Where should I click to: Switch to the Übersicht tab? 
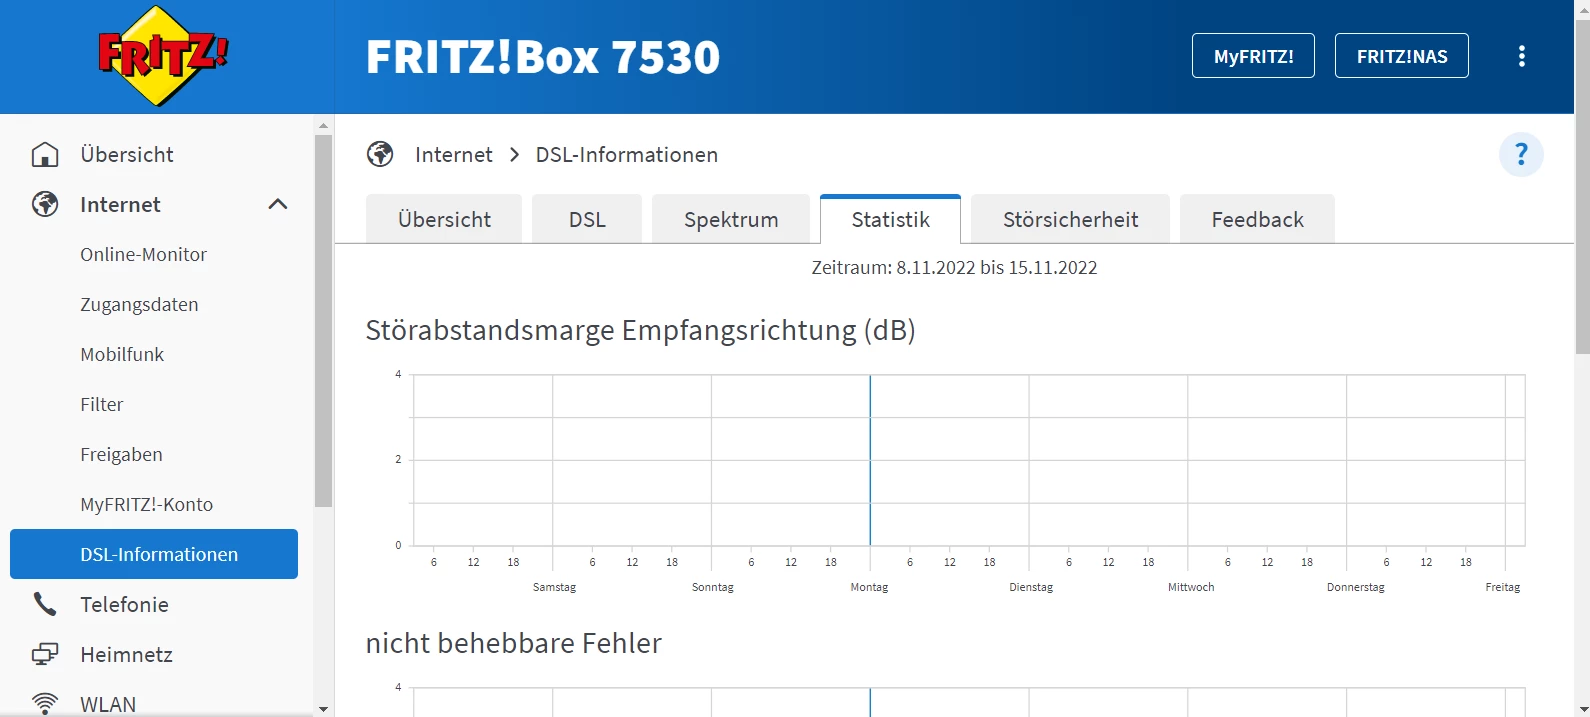(x=444, y=219)
